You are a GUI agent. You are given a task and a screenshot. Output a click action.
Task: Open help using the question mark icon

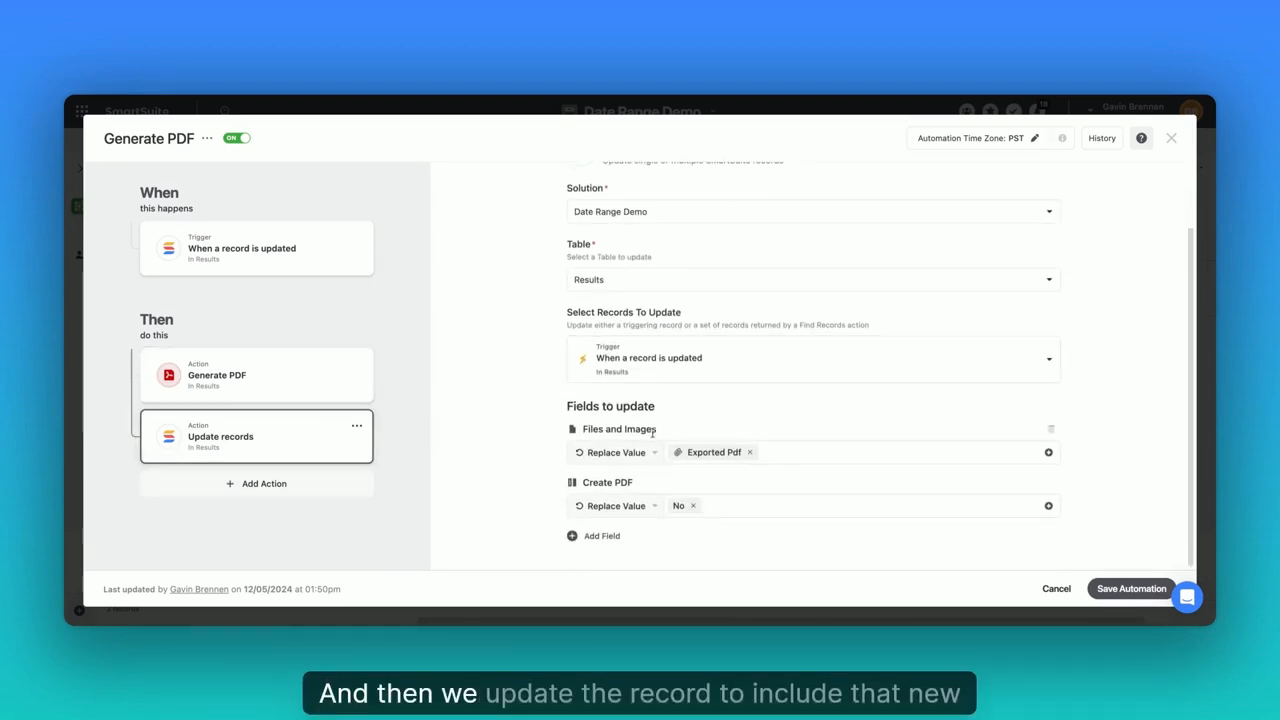tap(1141, 138)
